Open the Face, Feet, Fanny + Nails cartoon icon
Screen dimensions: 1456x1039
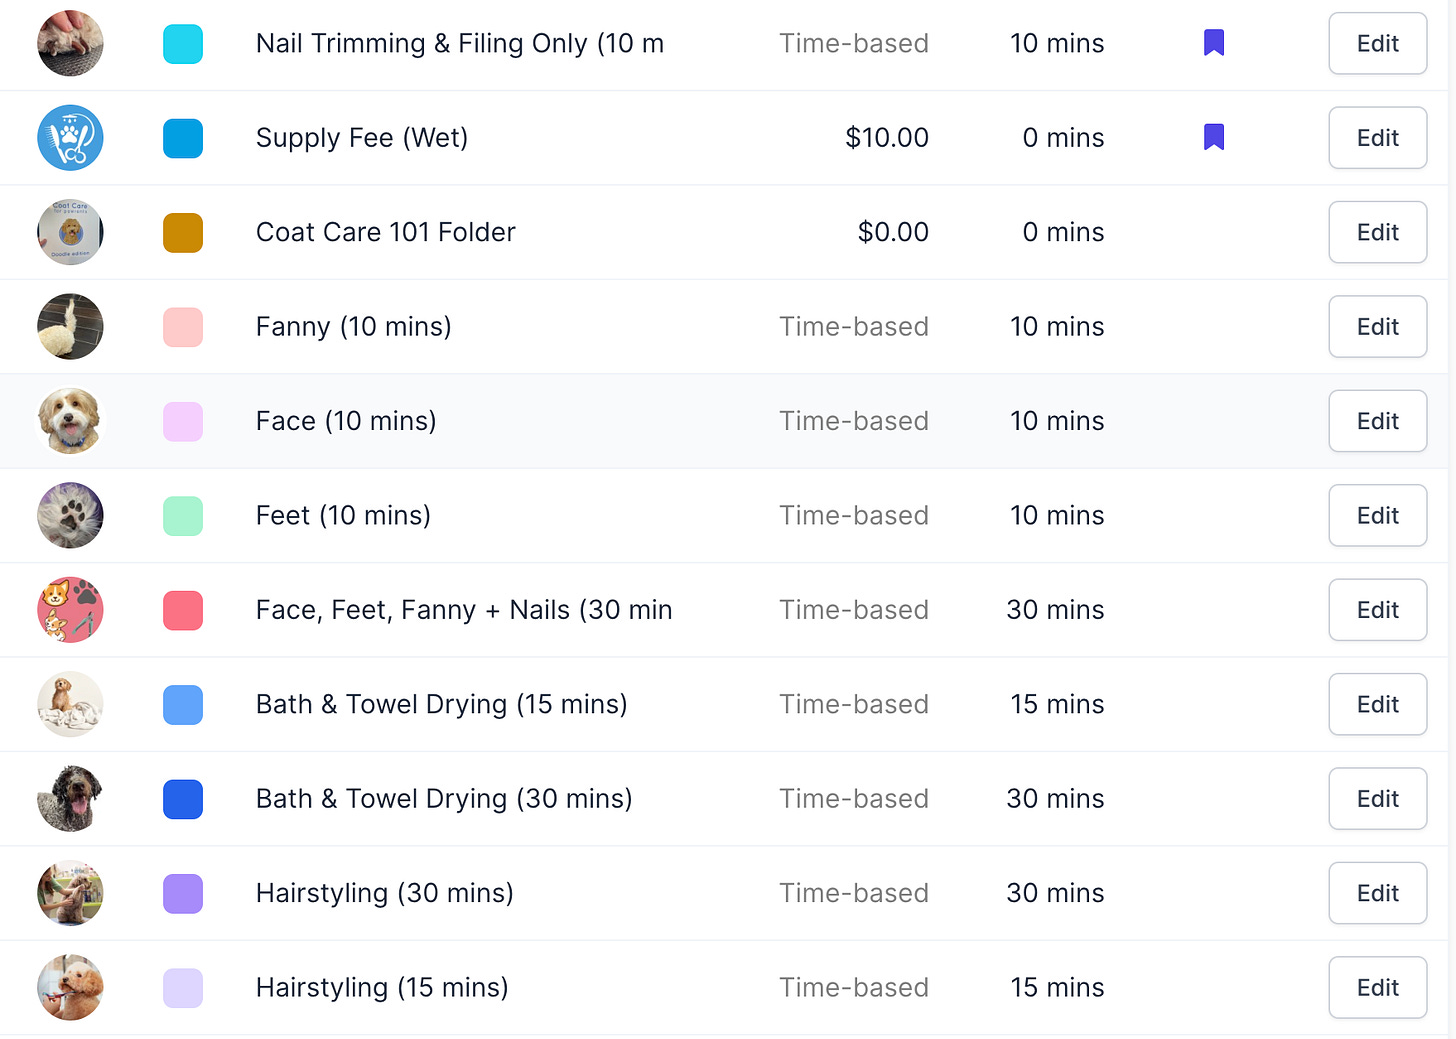pos(70,610)
